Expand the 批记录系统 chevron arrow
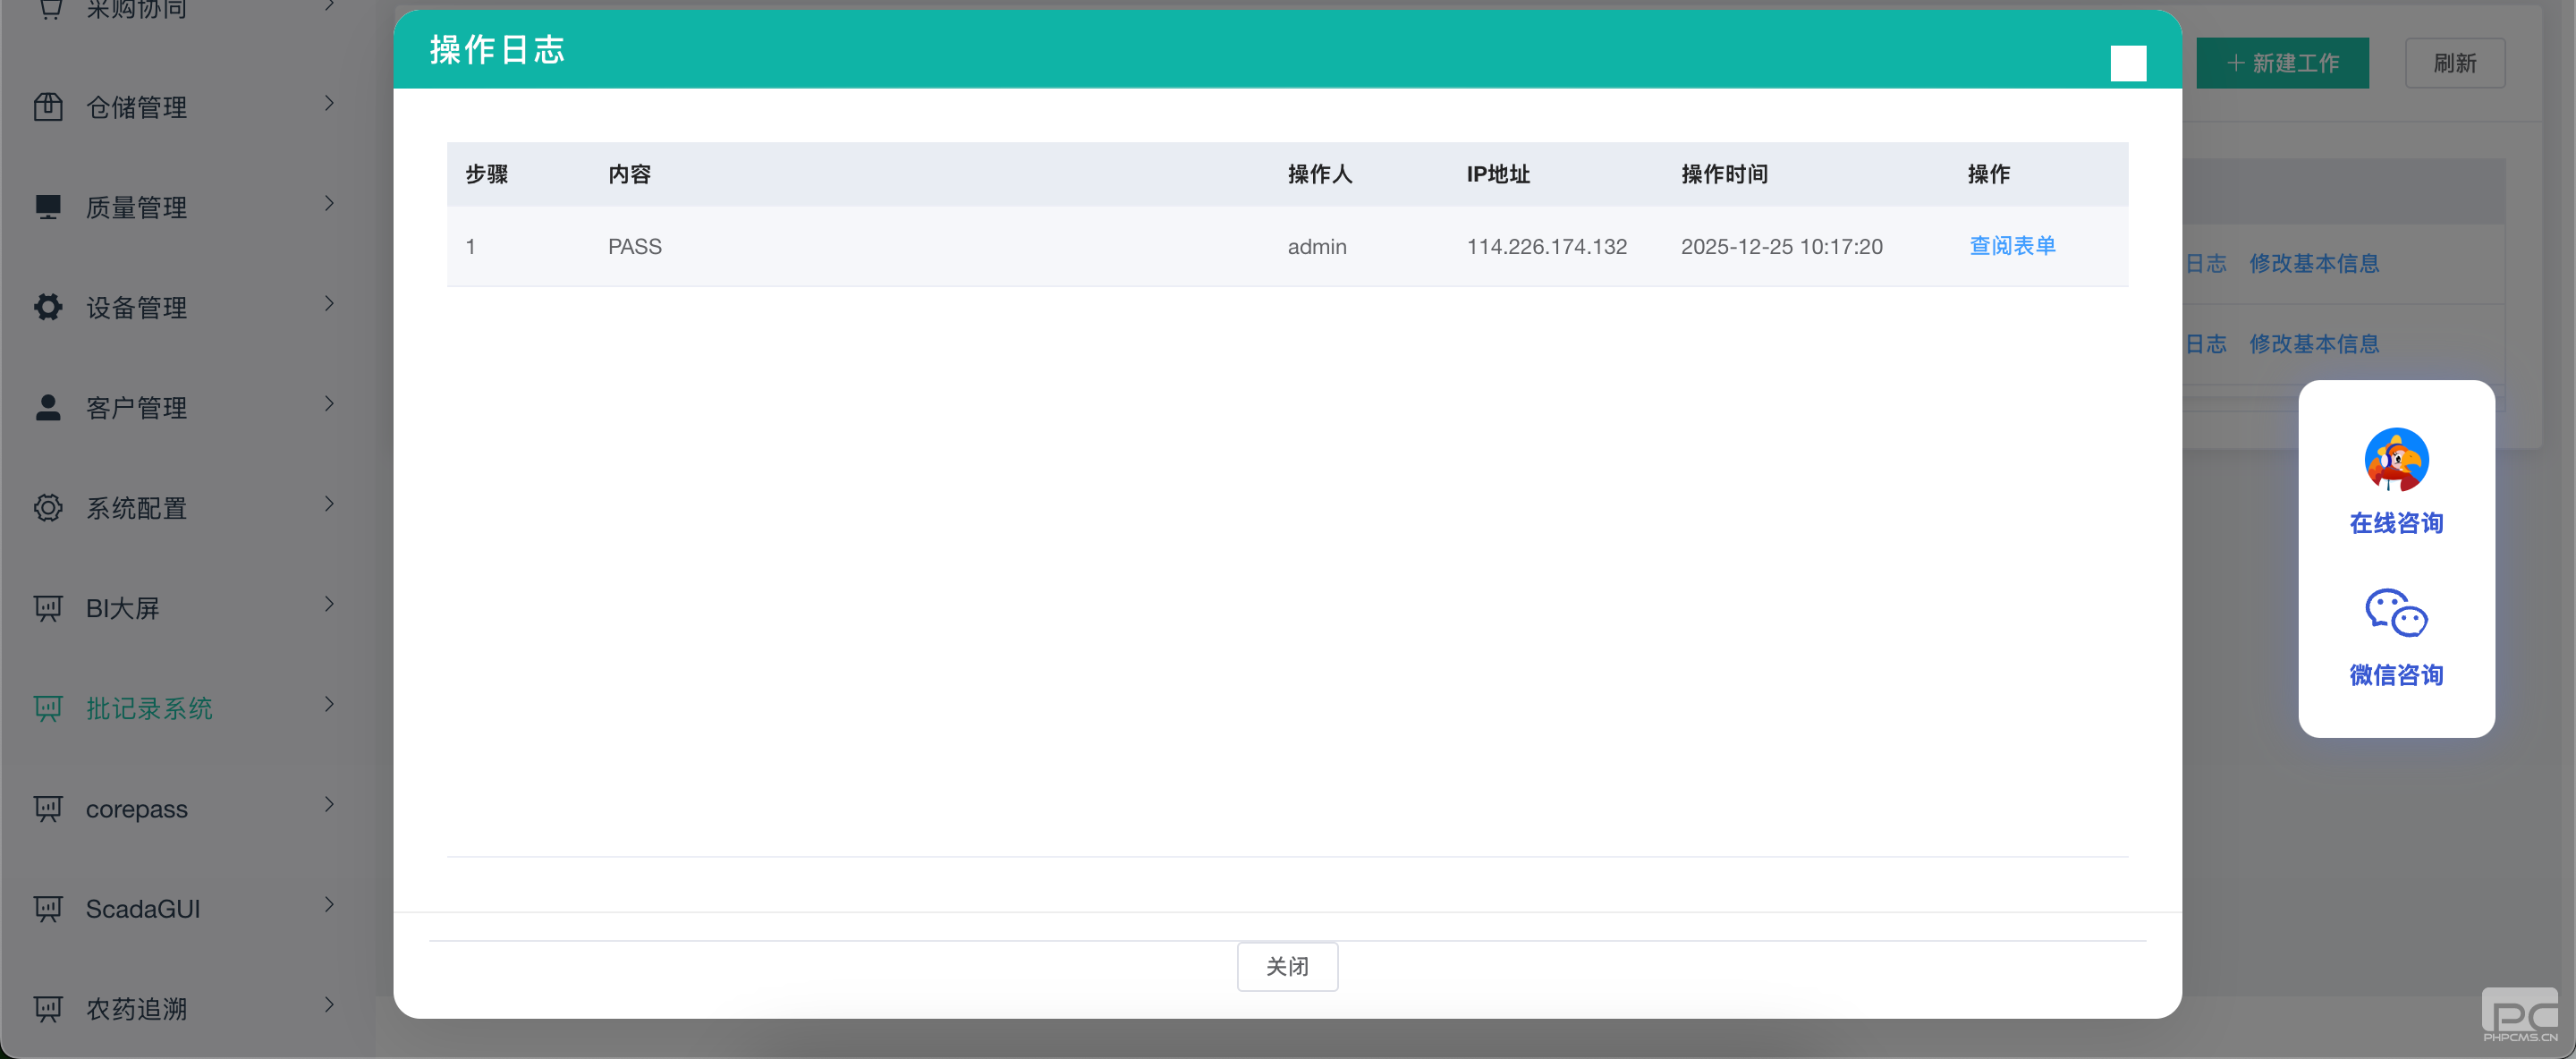The width and height of the screenshot is (2576, 1059). pos(329,705)
